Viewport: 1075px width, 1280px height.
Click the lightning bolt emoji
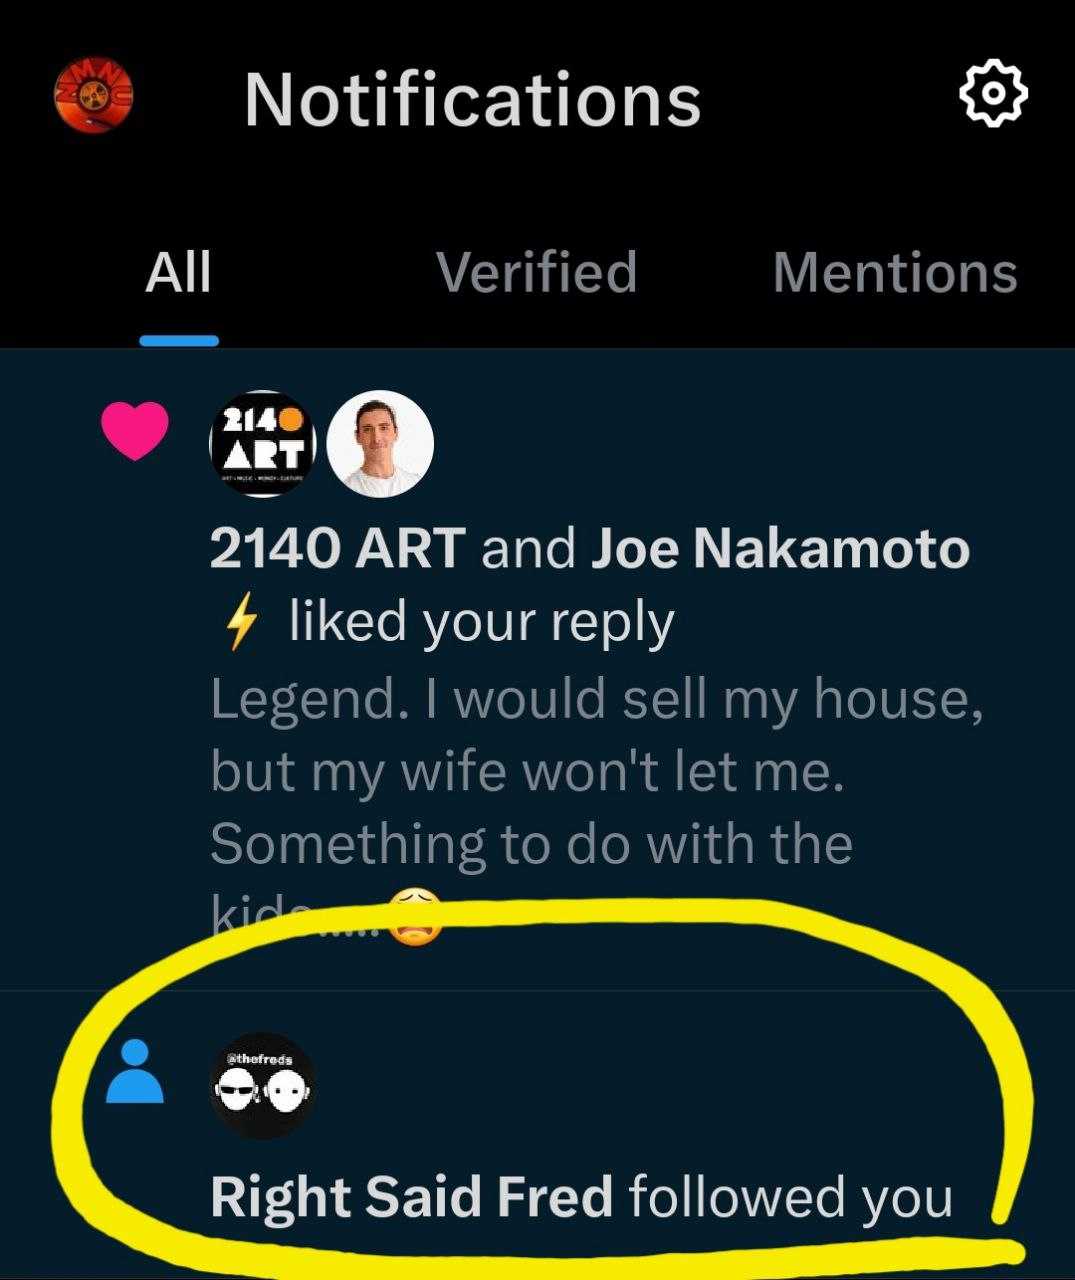pyautogui.click(x=240, y=625)
